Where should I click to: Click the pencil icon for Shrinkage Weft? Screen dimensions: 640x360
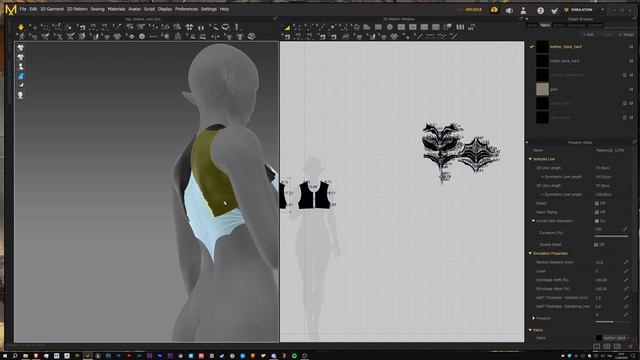(x=626, y=280)
